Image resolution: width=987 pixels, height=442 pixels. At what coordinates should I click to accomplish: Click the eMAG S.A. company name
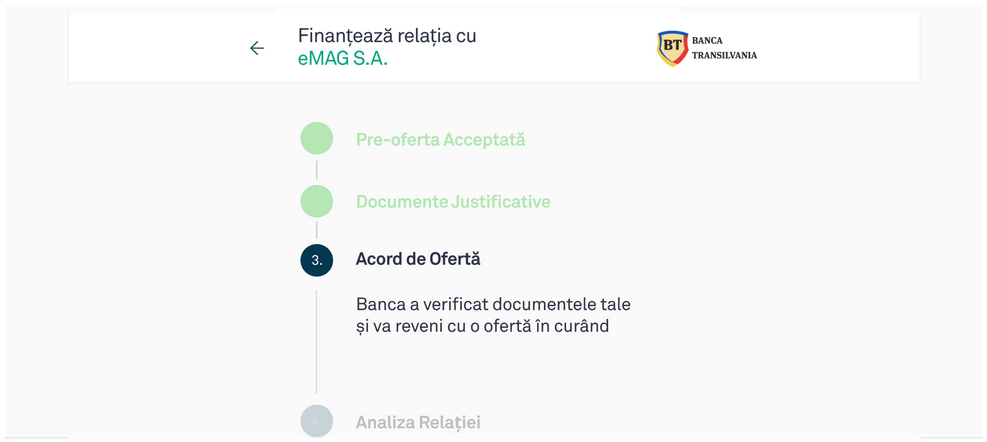click(x=342, y=59)
